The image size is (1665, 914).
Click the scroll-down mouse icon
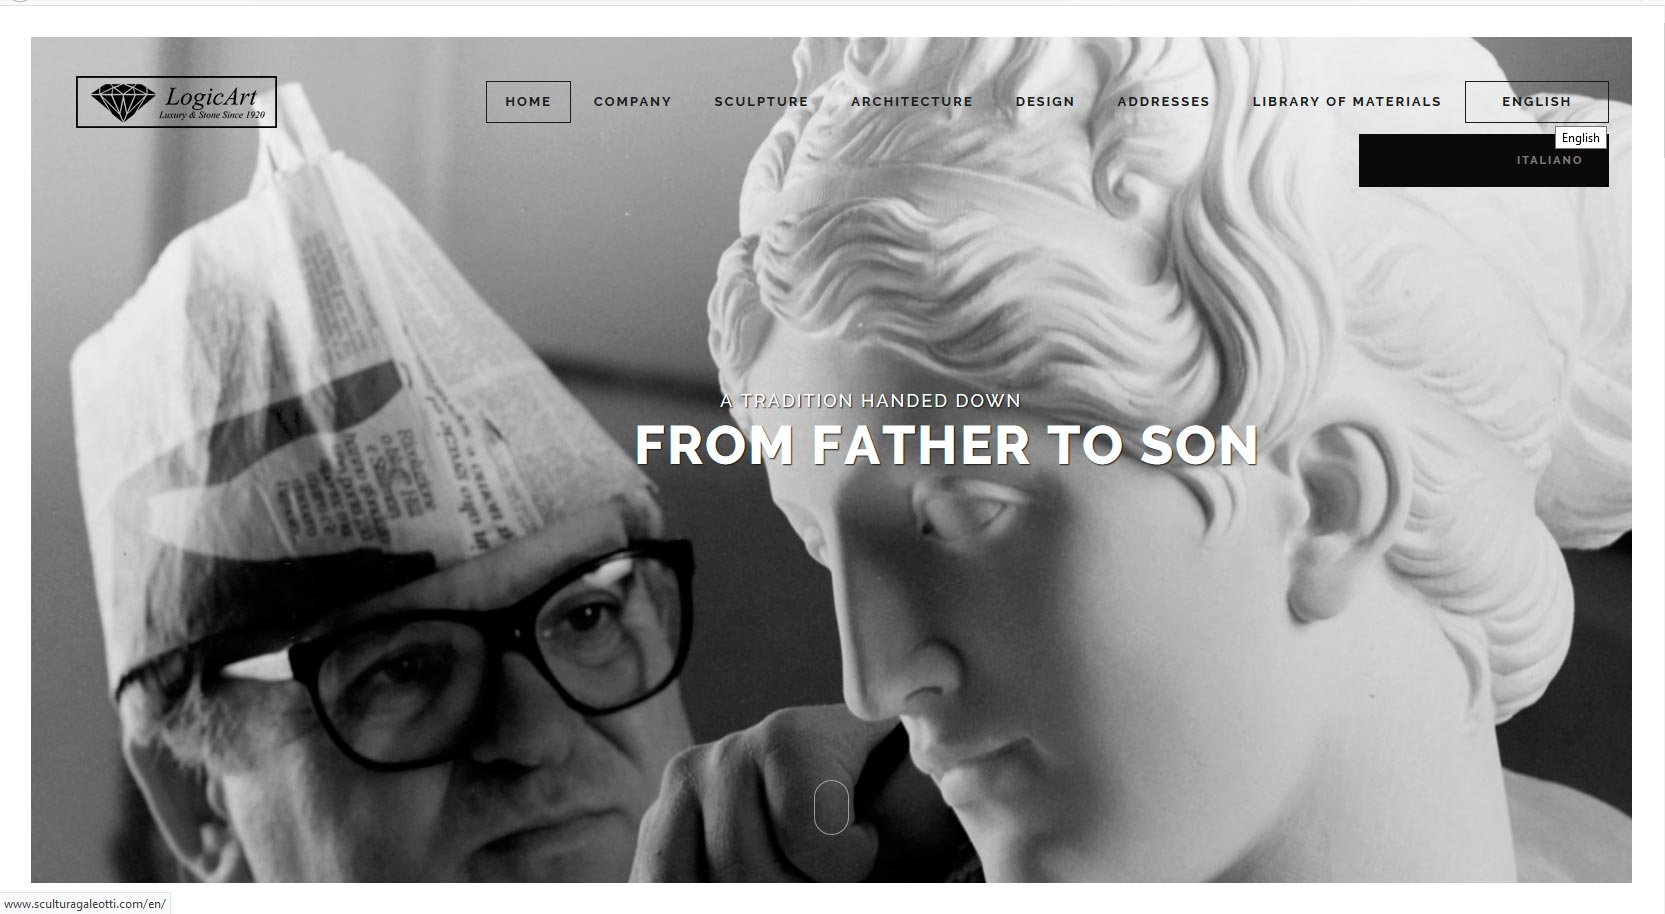click(831, 806)
